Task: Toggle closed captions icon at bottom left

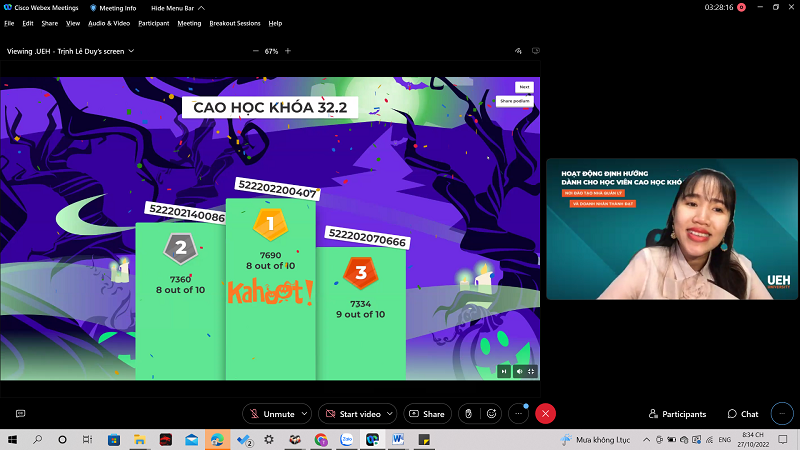Action: click(20, 414)
